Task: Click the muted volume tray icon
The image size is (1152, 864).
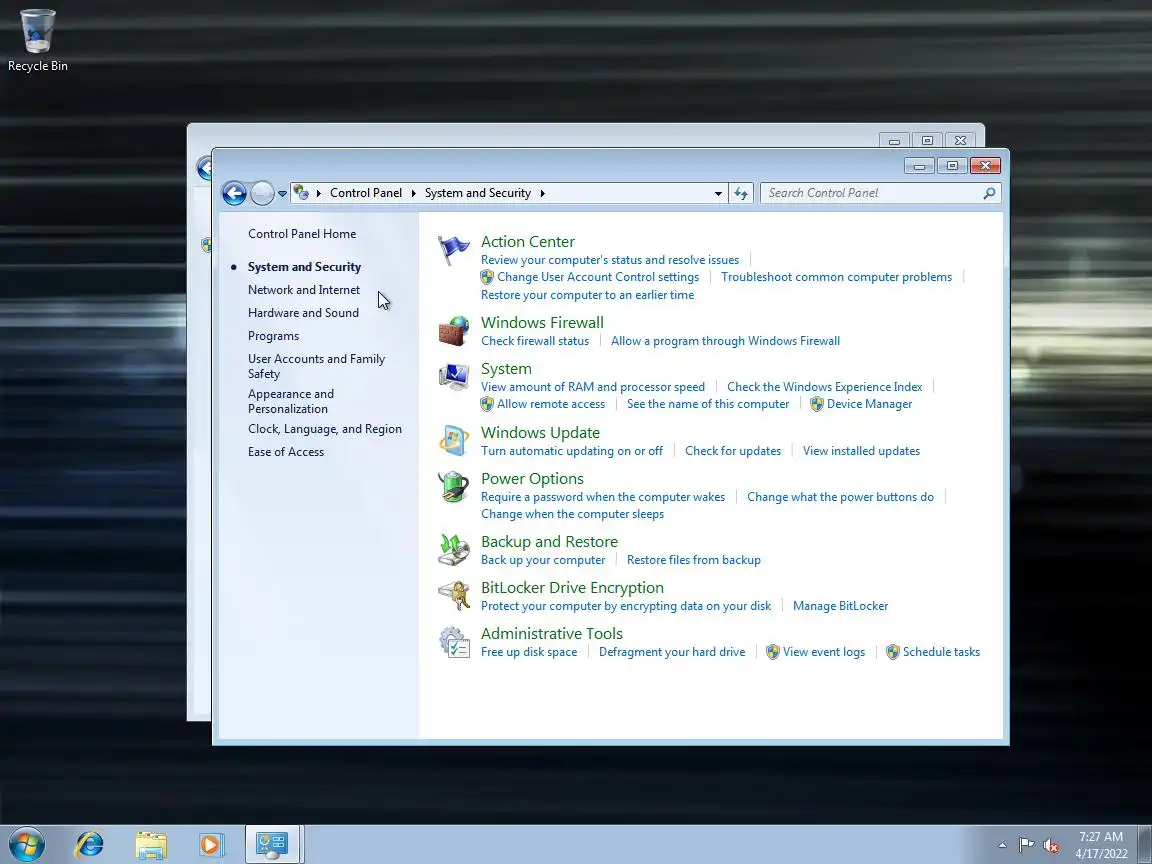Action: coord(1051,845)
